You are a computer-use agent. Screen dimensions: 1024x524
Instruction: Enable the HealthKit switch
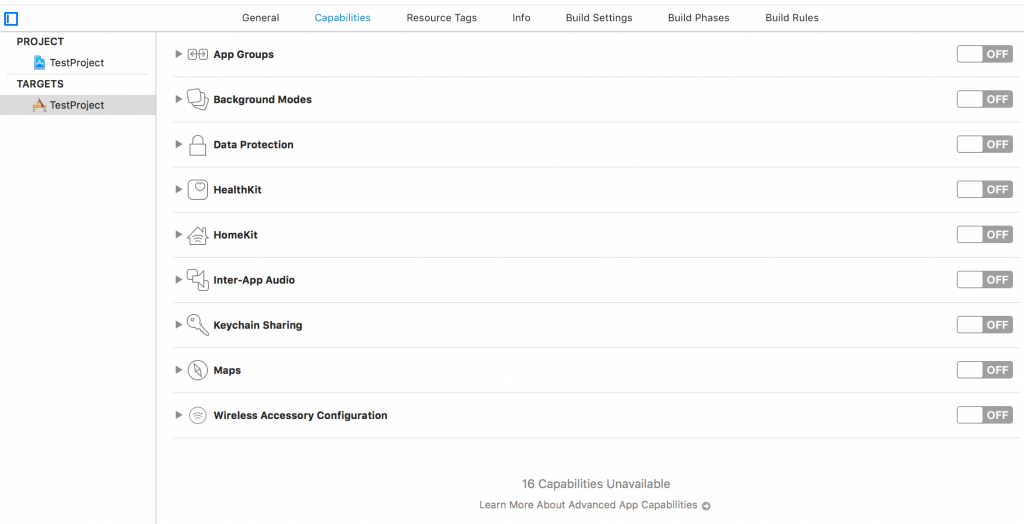[985, 189]
